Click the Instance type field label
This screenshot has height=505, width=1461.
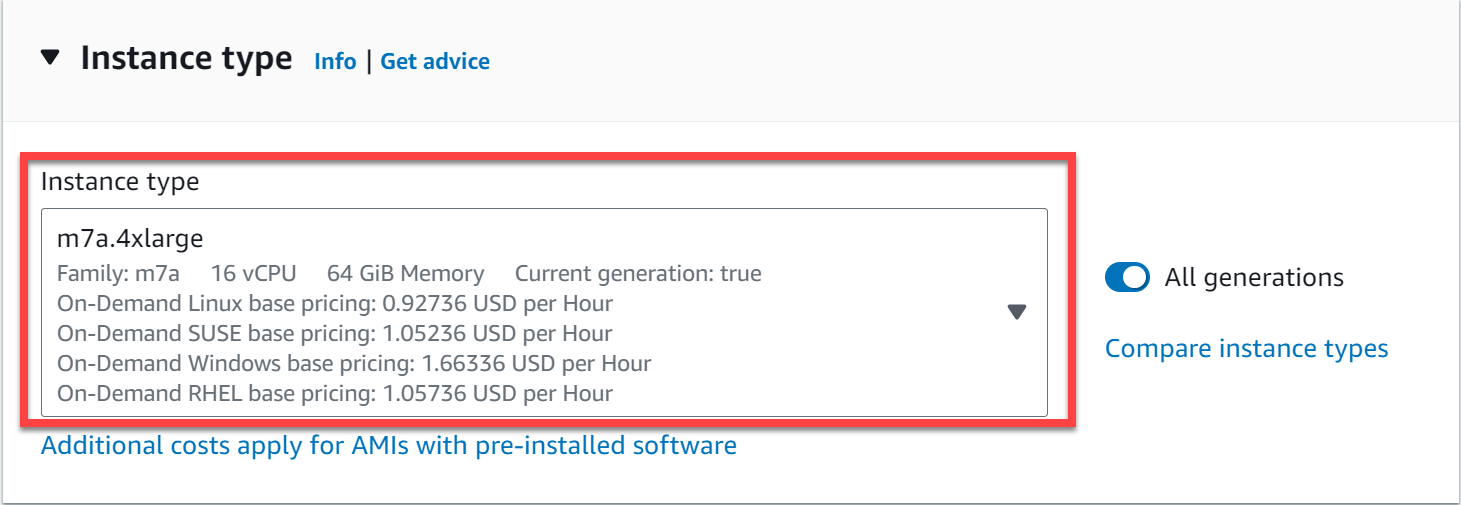tap(120, 182)
